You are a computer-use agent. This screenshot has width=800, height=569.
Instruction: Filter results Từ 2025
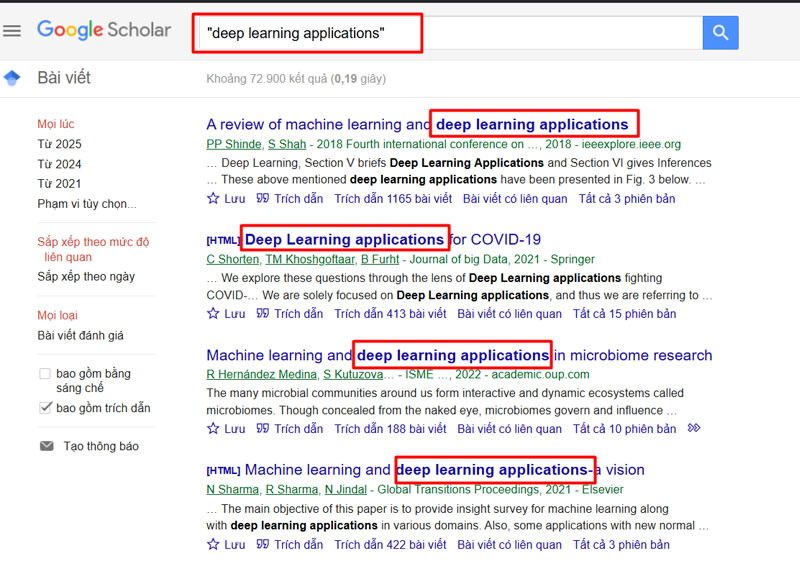[x=59, y=144]
